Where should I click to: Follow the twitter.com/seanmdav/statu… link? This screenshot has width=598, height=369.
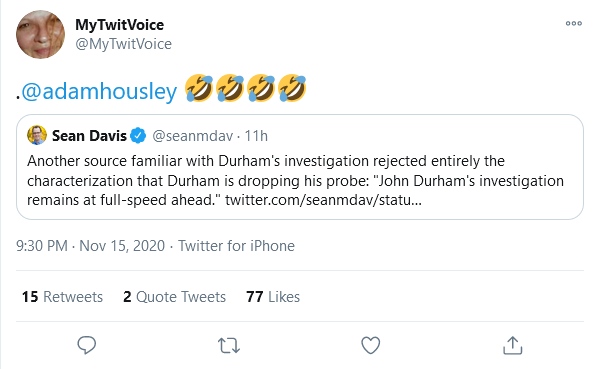tap(323, 200)
